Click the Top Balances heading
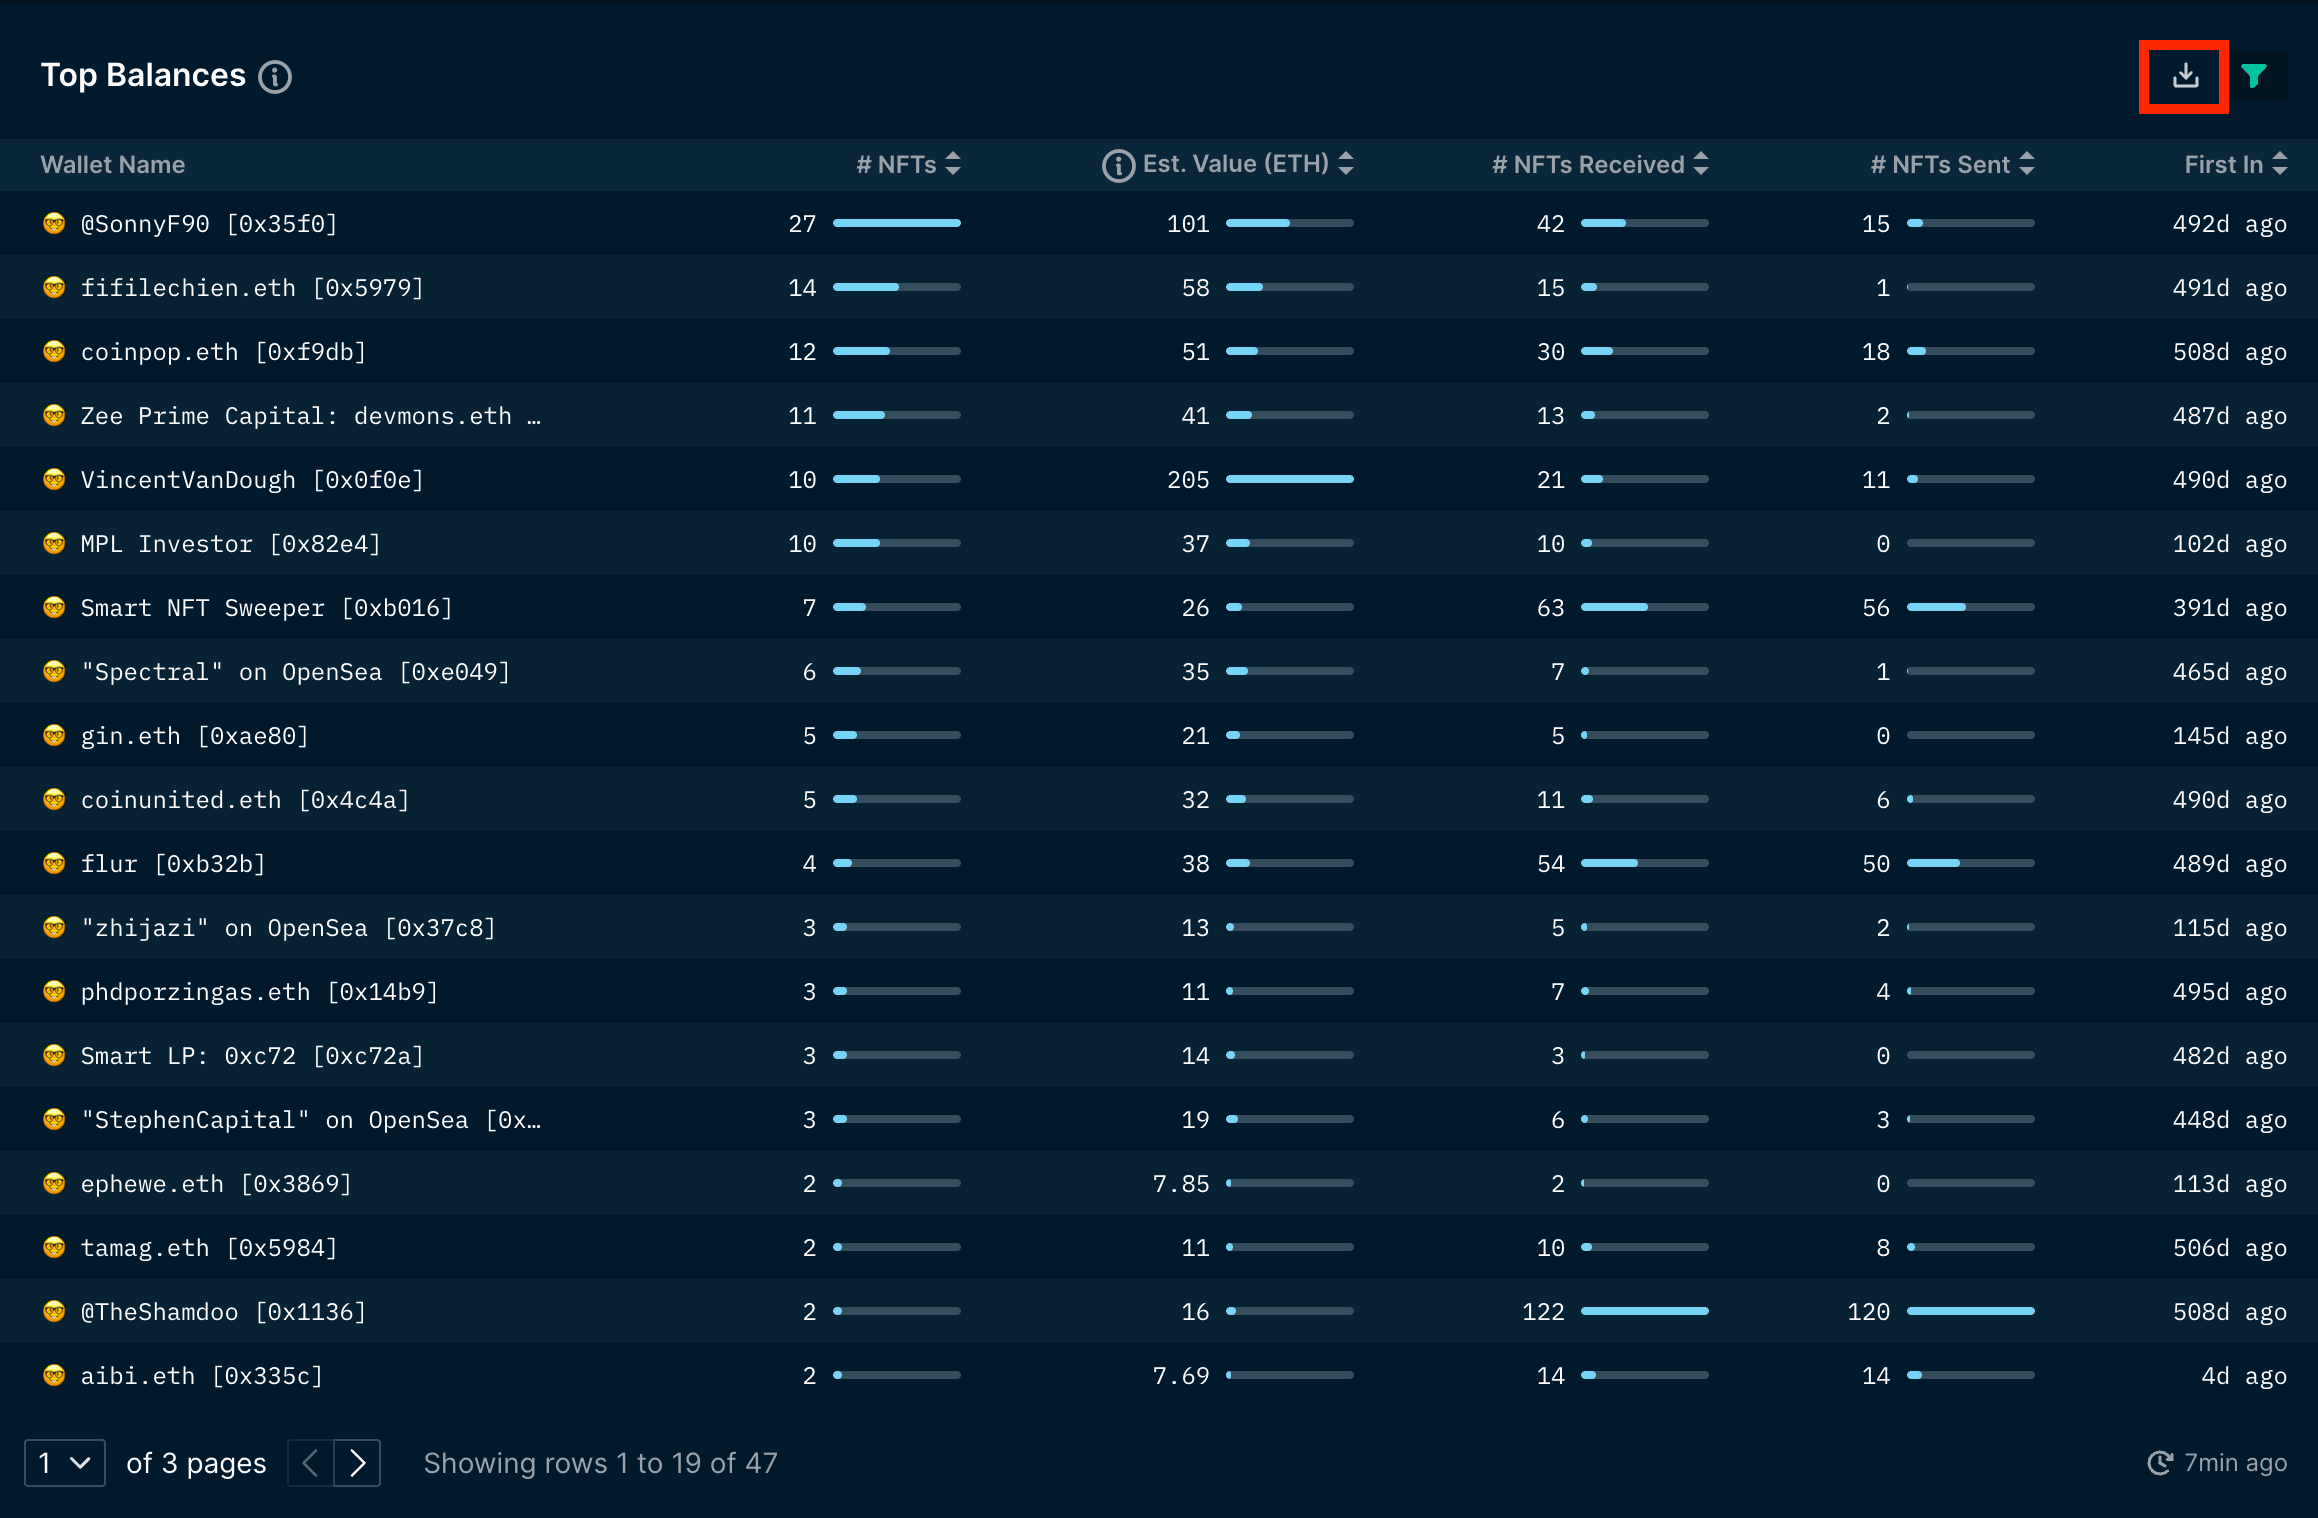 142,75
